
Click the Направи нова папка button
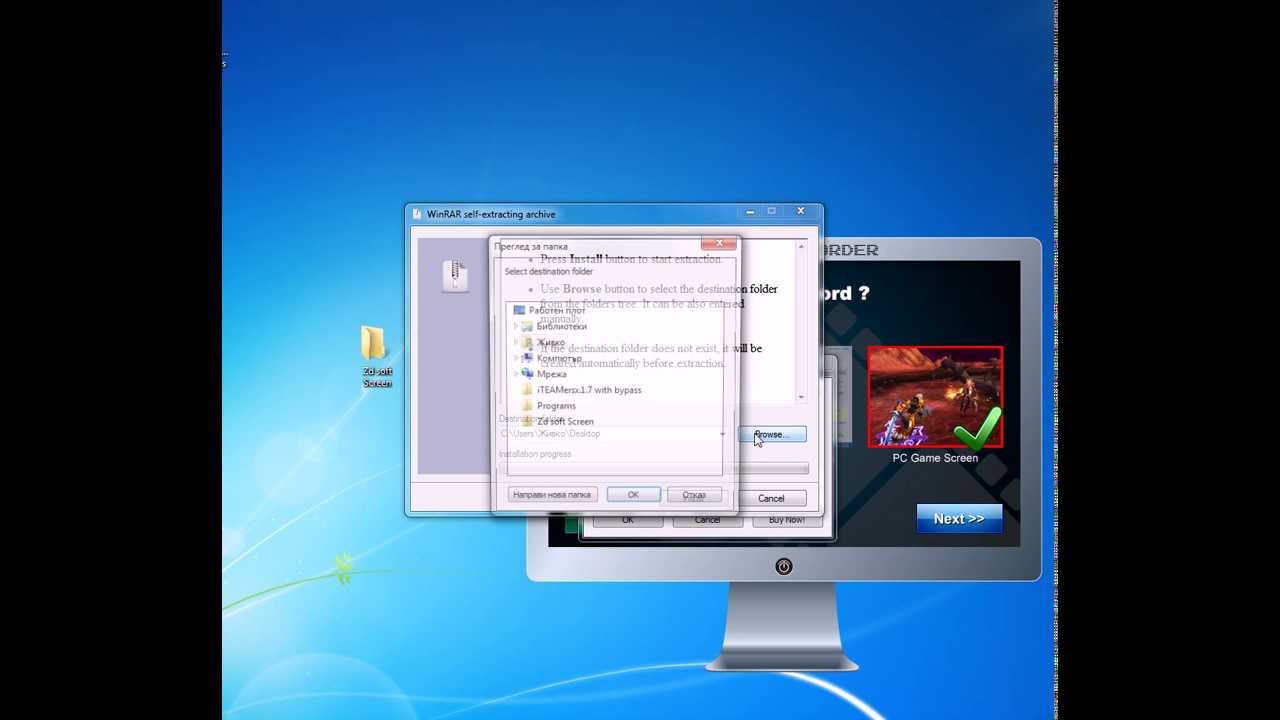tap(552, 495)
